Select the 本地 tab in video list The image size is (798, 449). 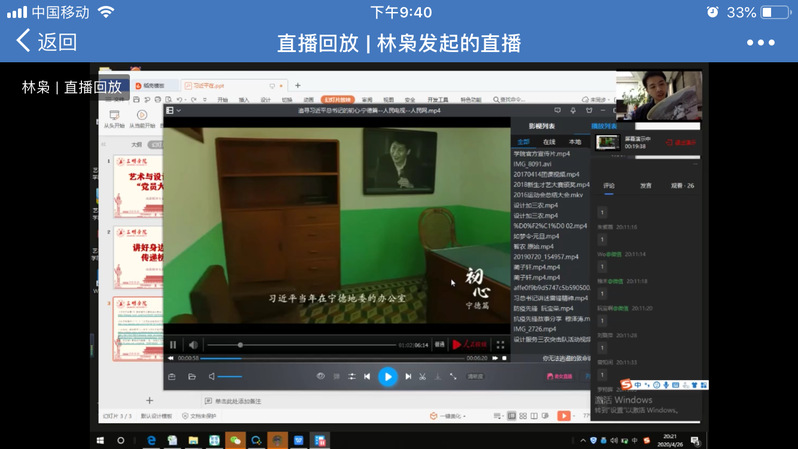(575, 142)
